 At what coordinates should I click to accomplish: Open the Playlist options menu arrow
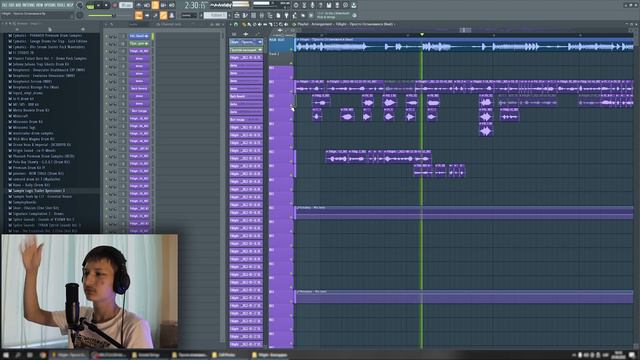coord(231,24)
